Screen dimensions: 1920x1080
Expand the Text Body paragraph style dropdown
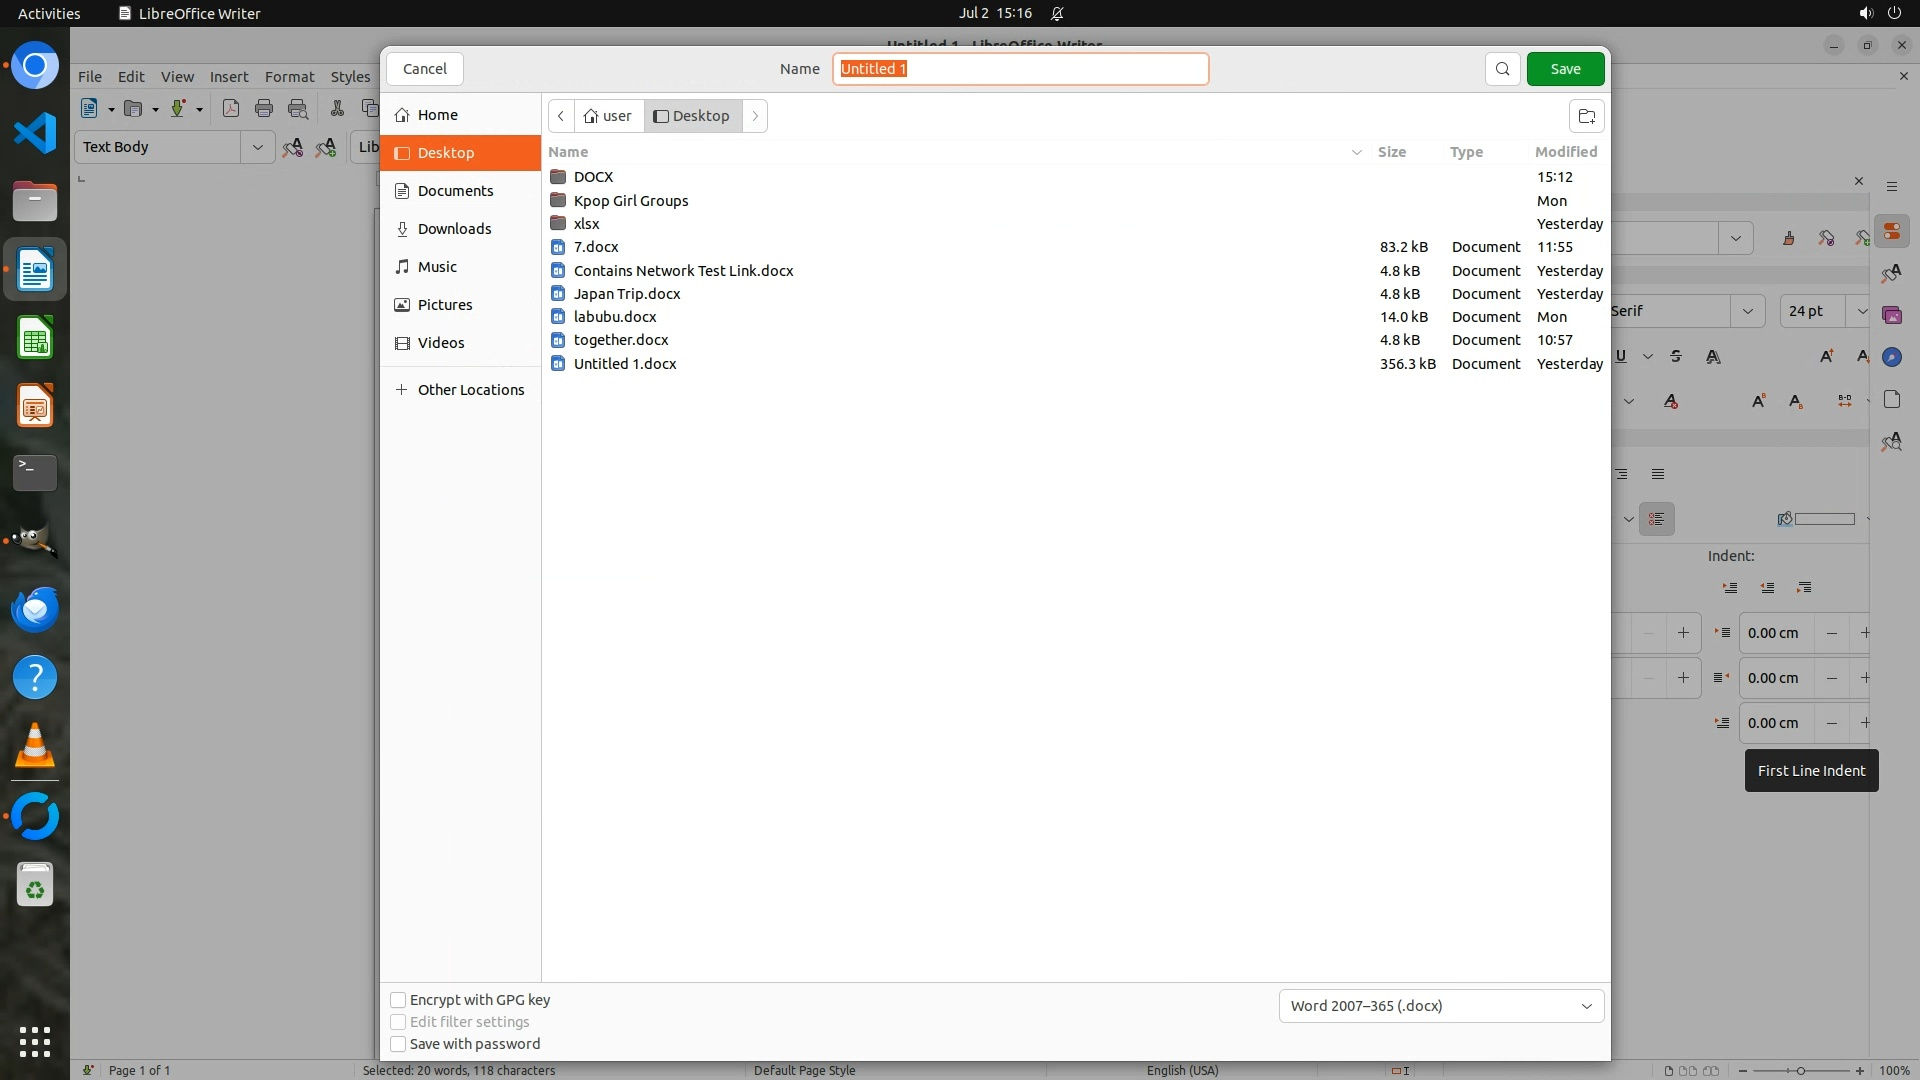click(x=257, y=147)
